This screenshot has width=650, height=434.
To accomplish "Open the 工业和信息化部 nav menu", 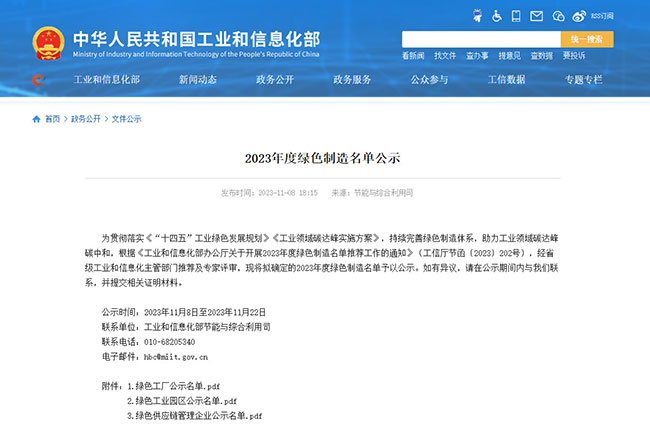I will click(107, 80).
